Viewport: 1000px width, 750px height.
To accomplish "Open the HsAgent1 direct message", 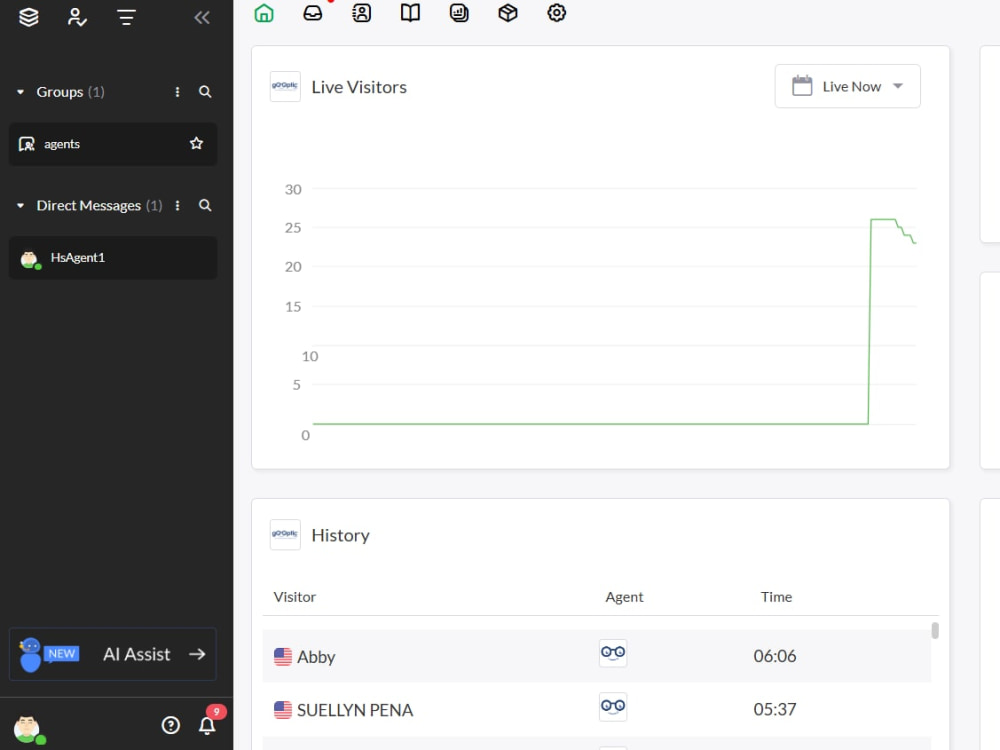I will pyautogui.click(x=113, y=258).
